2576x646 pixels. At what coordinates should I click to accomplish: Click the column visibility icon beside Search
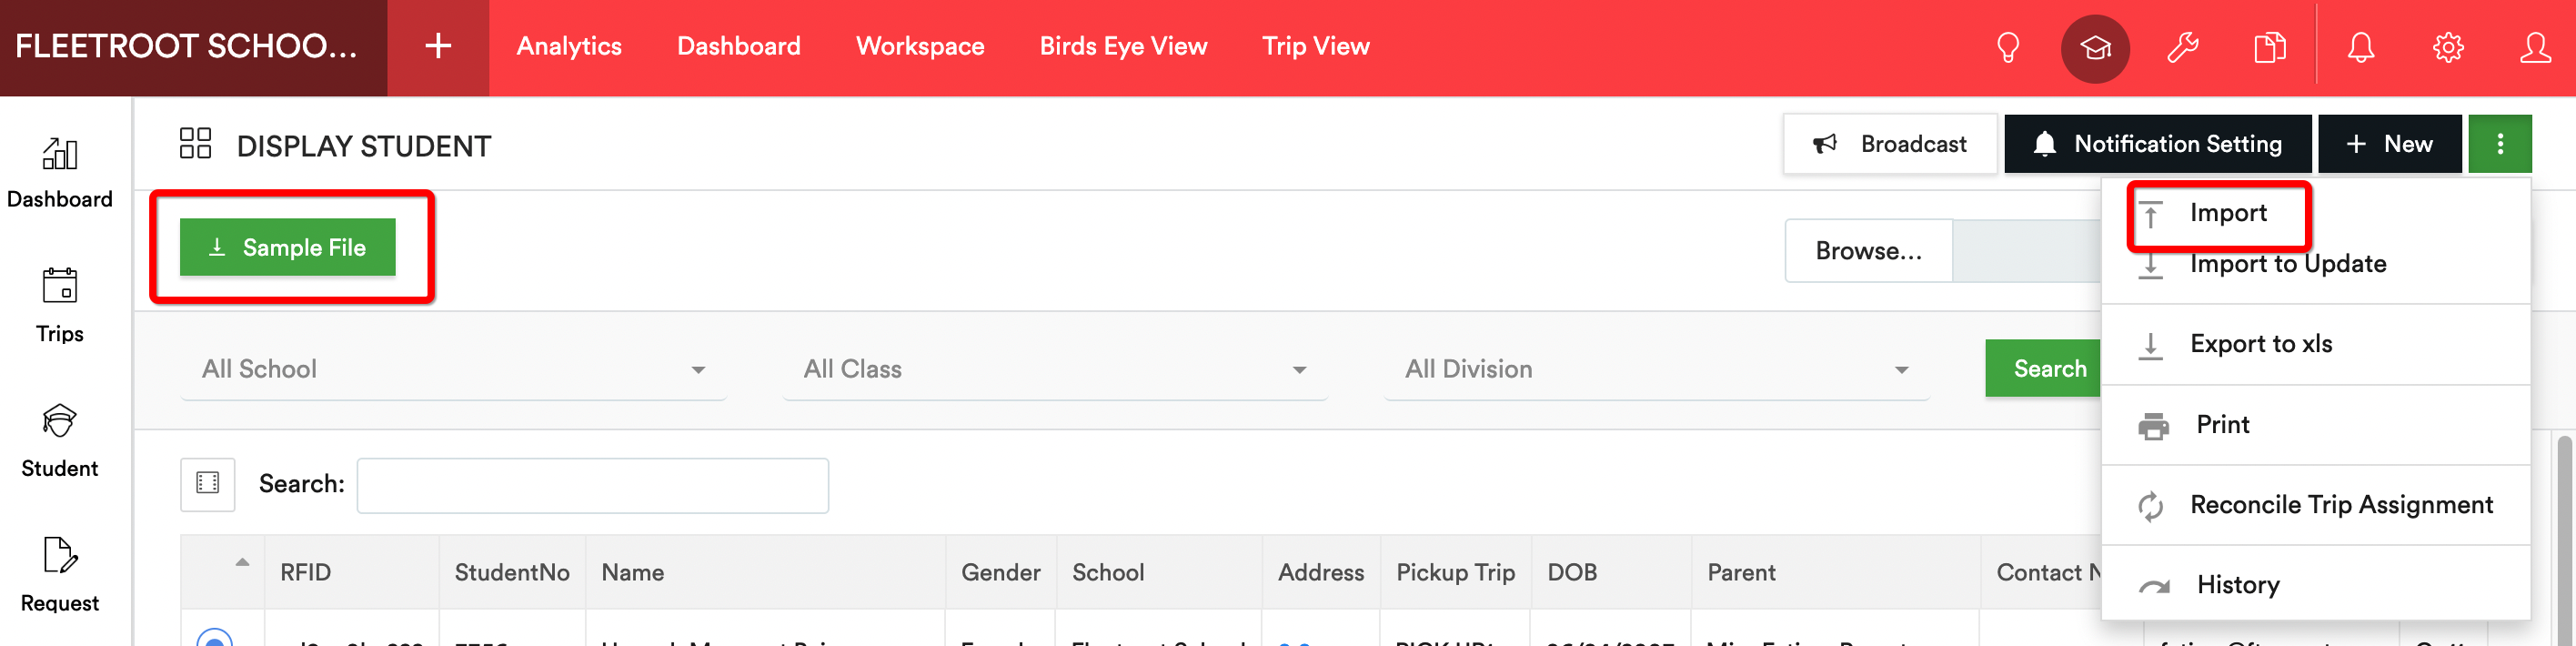point(208,484)
